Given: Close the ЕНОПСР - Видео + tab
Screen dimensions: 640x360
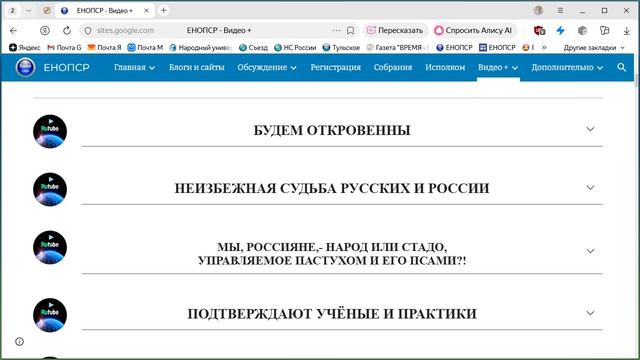Looking at the screenshot, I should click(x=147, y=11).
